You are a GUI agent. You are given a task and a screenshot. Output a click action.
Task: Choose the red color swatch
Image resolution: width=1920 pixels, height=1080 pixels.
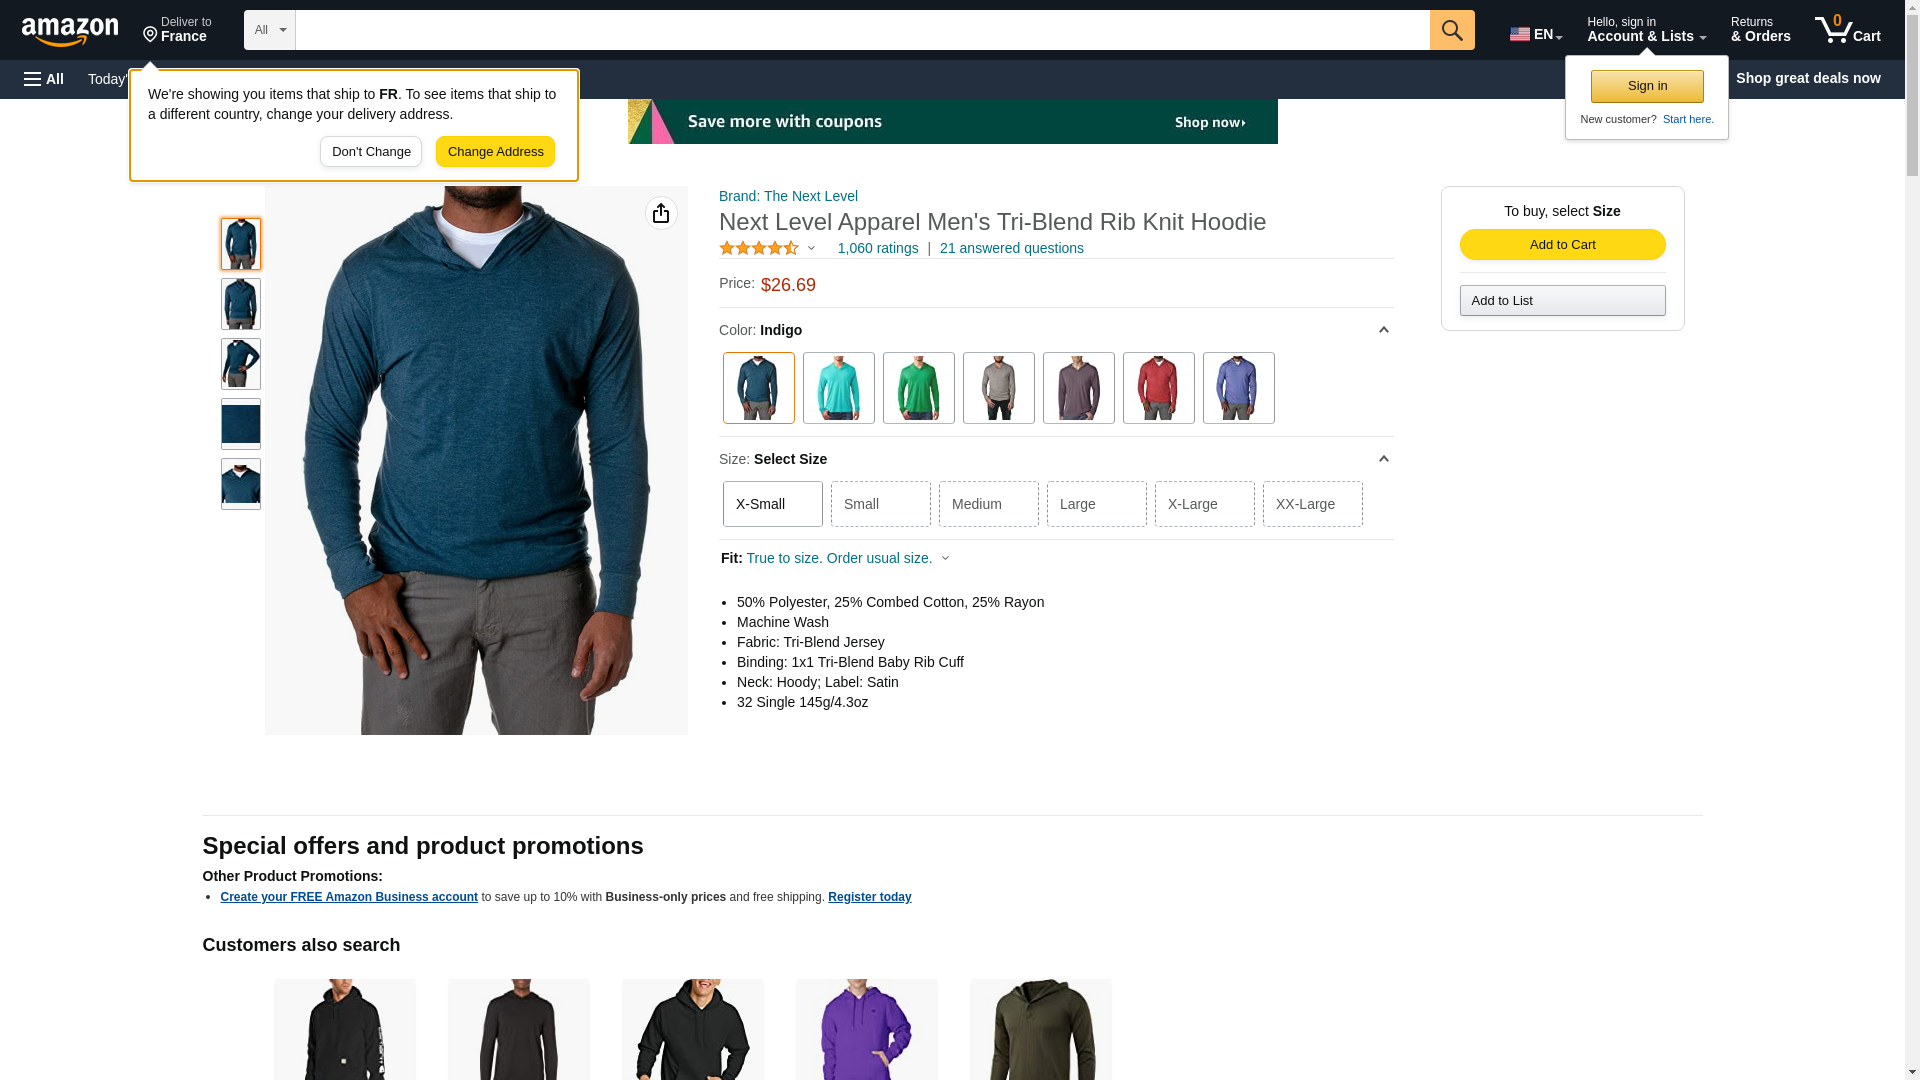point(1159,388)
